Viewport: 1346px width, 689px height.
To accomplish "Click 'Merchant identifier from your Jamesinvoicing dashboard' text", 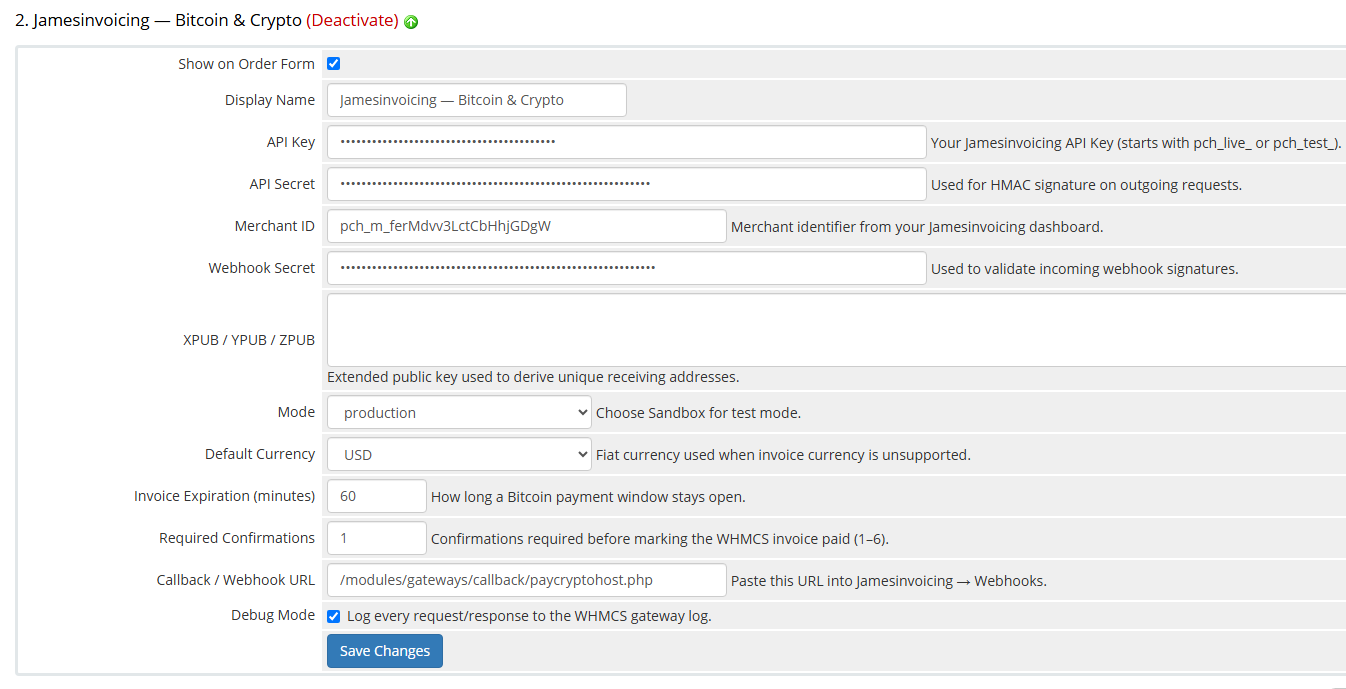I will 917,227.
